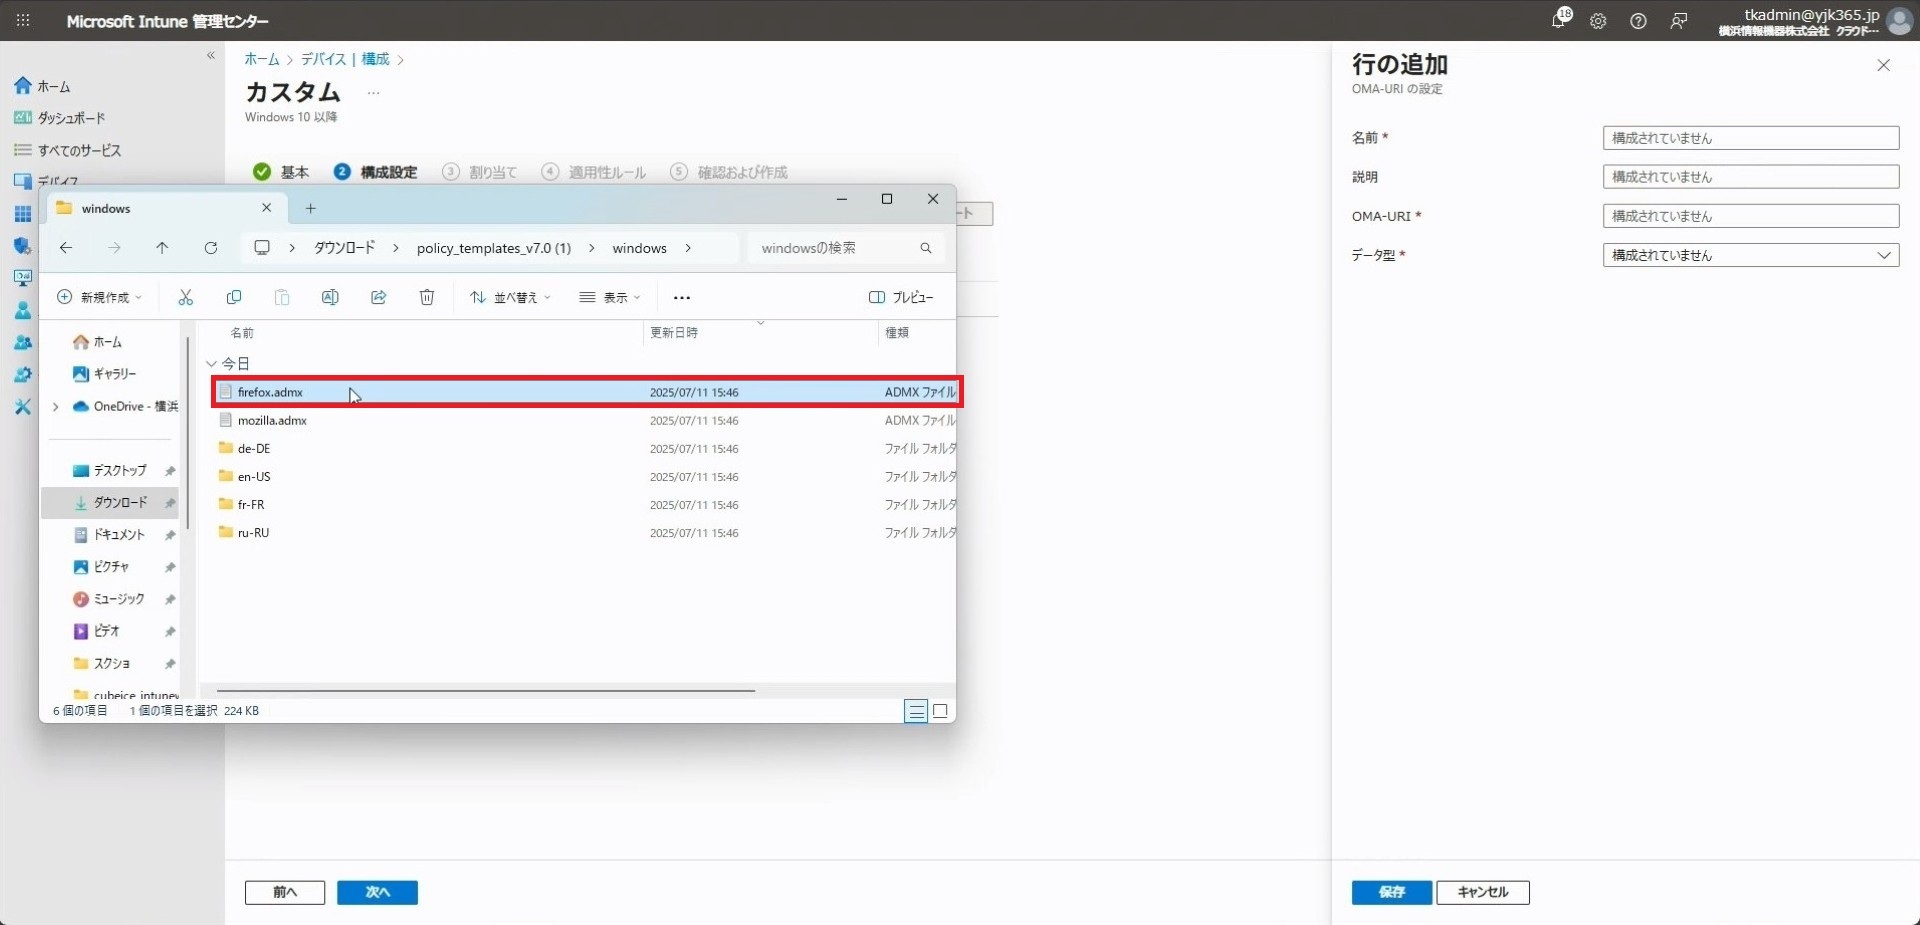
Task: Expand the 並べ替え sort menu
Action: 511,297
